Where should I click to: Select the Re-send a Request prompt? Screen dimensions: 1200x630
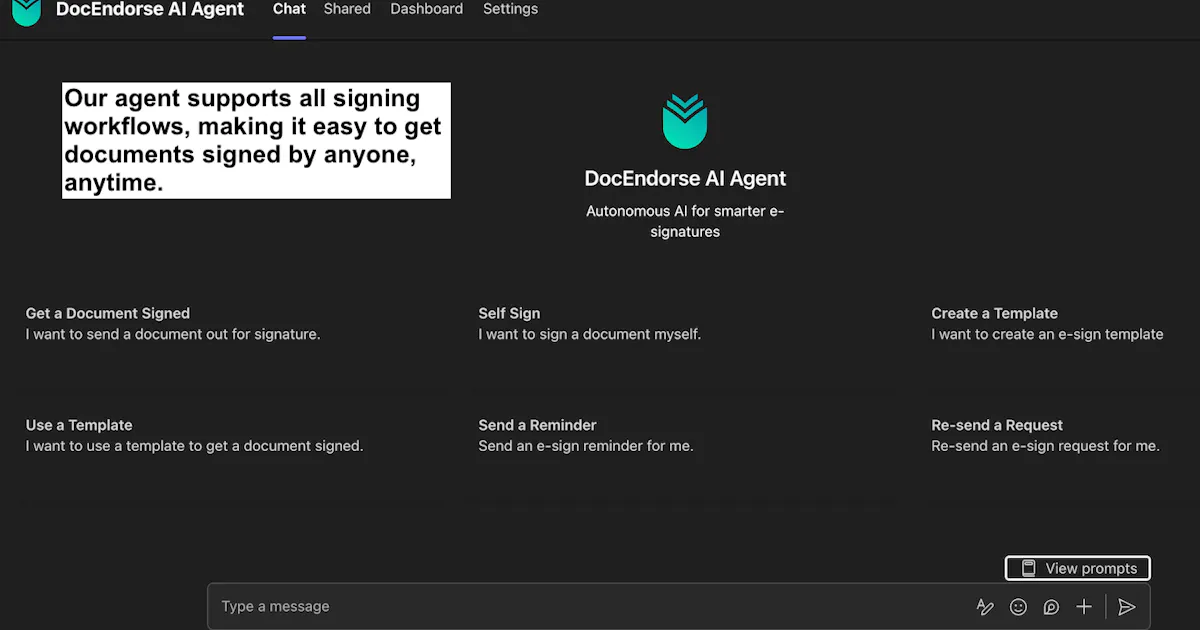tap(1045, 436)
